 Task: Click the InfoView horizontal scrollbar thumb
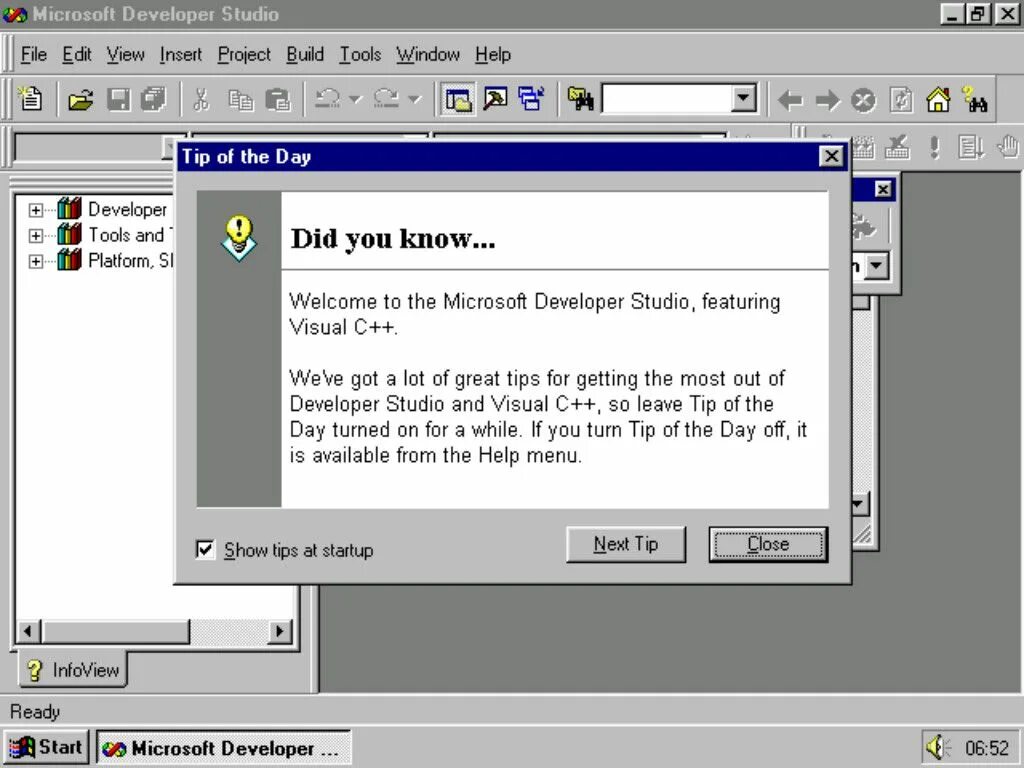[114, 631]
